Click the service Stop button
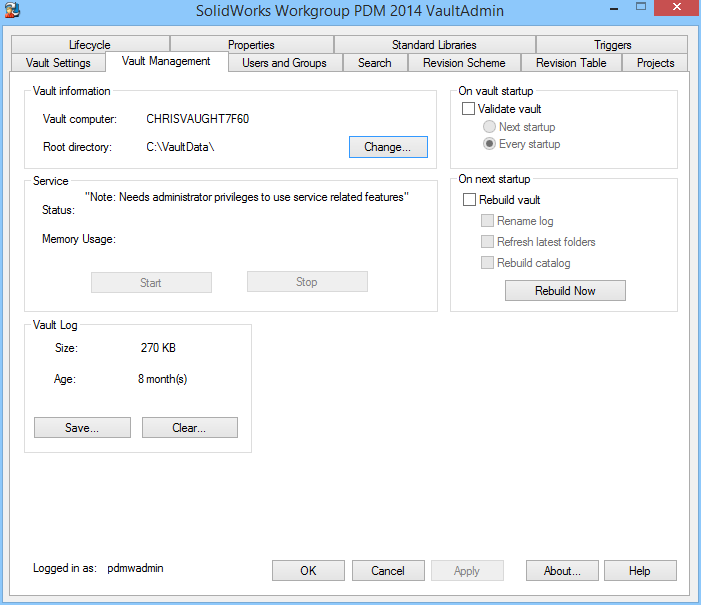The height and width of the screenshot is (605, 701). tap(307, 282)
